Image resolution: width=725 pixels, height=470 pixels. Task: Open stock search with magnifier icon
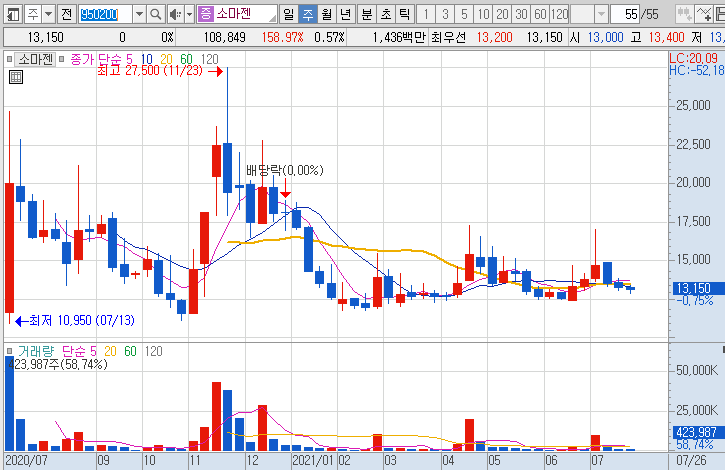click(156, 14)
